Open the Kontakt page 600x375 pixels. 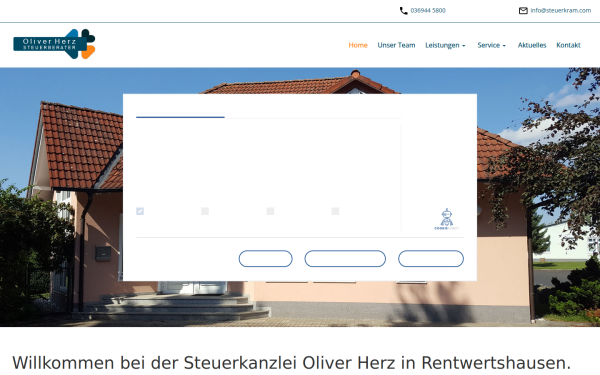click(x=568, y=45)
